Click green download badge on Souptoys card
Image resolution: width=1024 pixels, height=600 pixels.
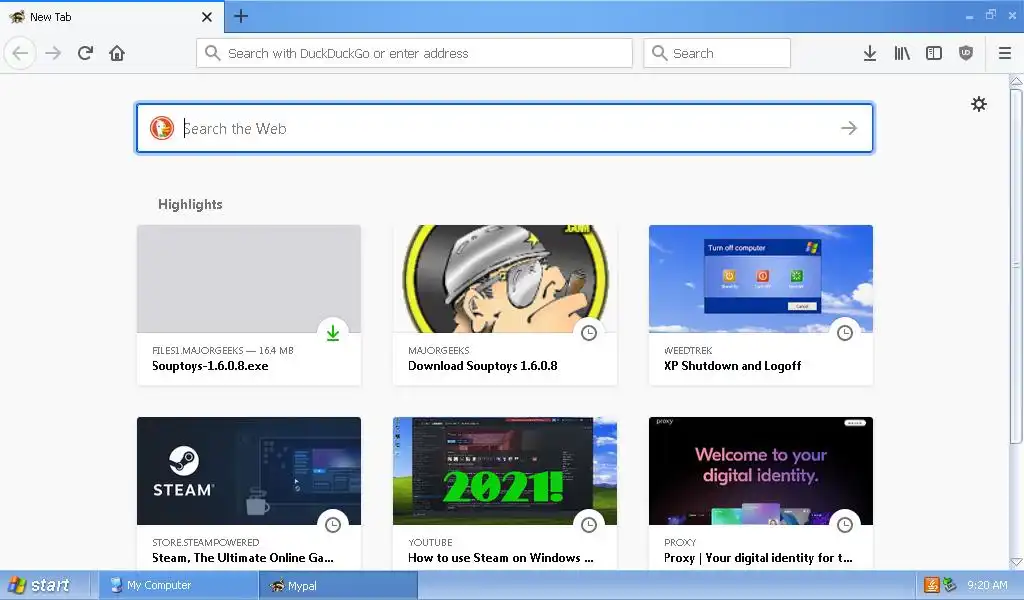pos(333,333)
